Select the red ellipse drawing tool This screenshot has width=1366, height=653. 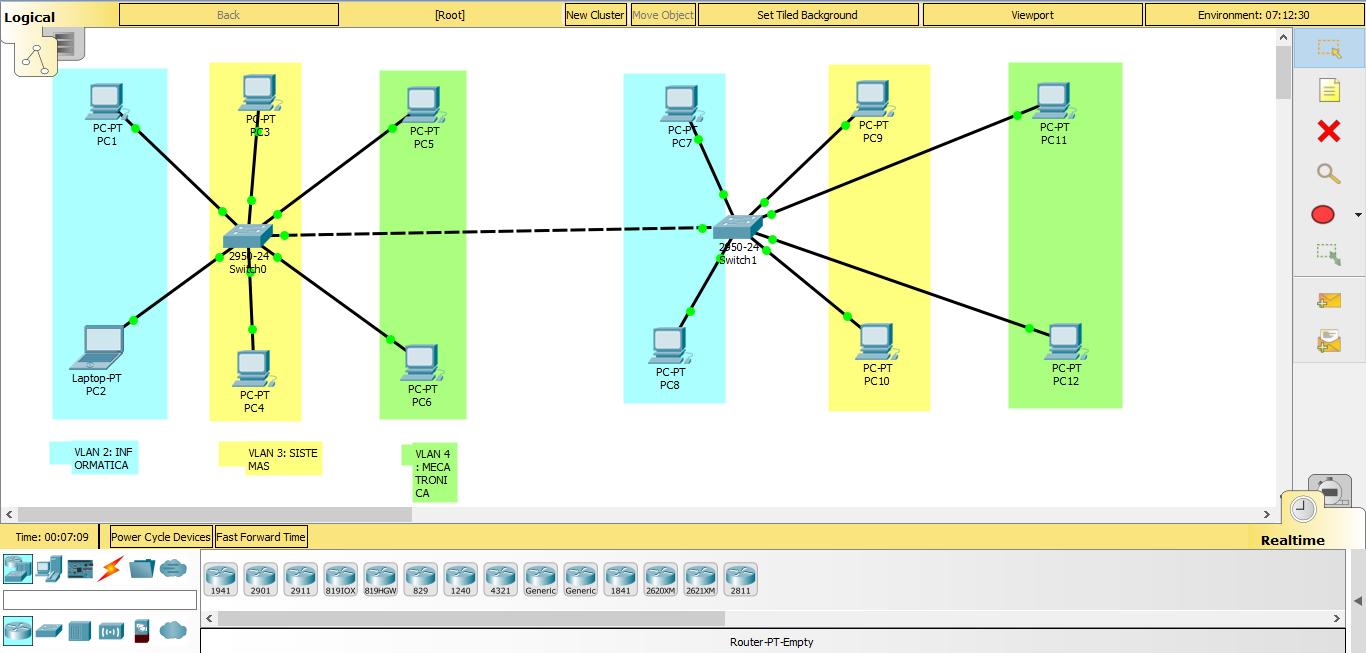point(1323,215)
